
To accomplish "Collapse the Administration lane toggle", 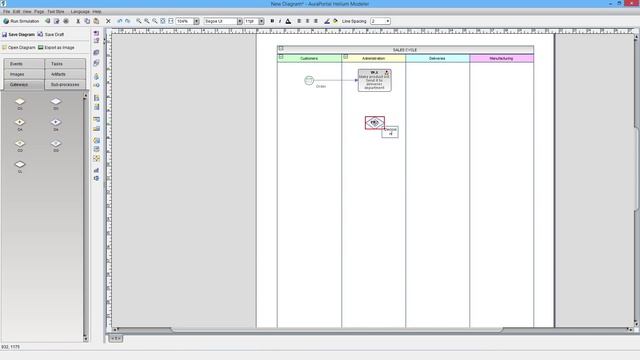I will [x=345, y=57].
